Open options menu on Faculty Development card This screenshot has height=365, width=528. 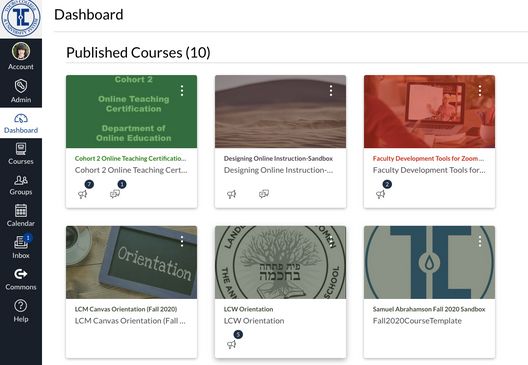(x=480, y=90)
